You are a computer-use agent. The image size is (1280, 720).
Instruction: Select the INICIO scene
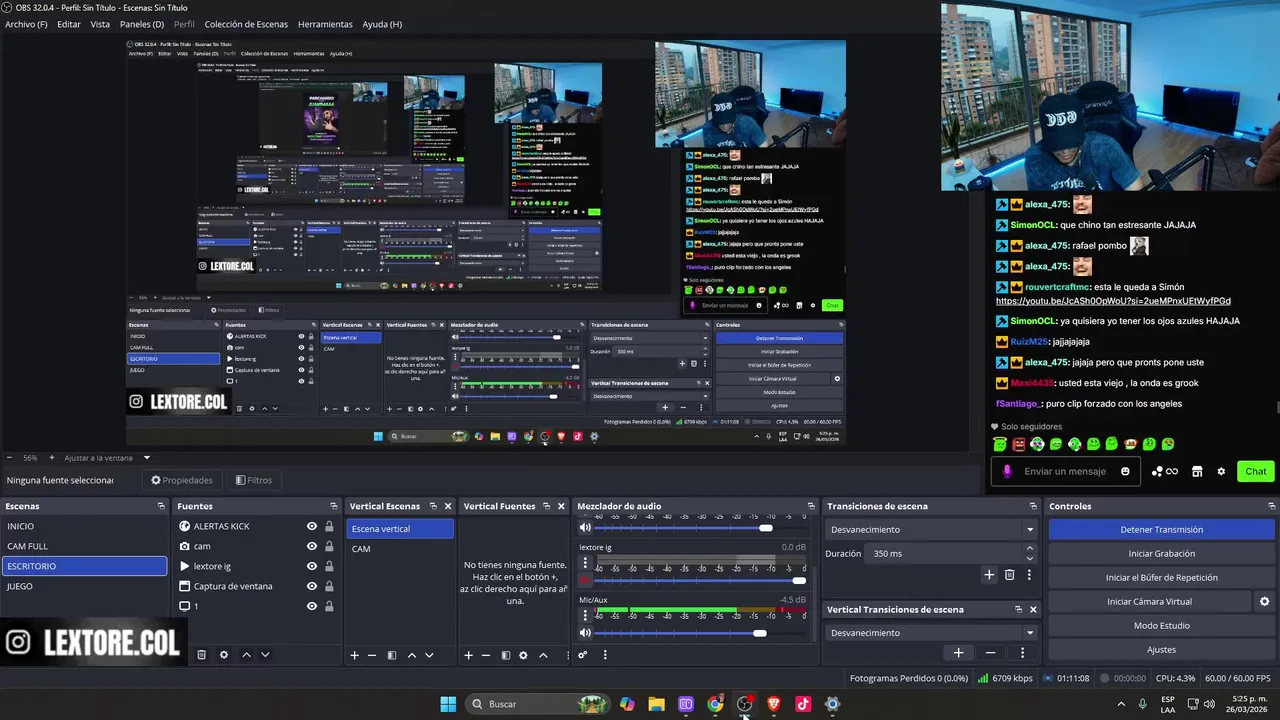[x=84, y=526]
